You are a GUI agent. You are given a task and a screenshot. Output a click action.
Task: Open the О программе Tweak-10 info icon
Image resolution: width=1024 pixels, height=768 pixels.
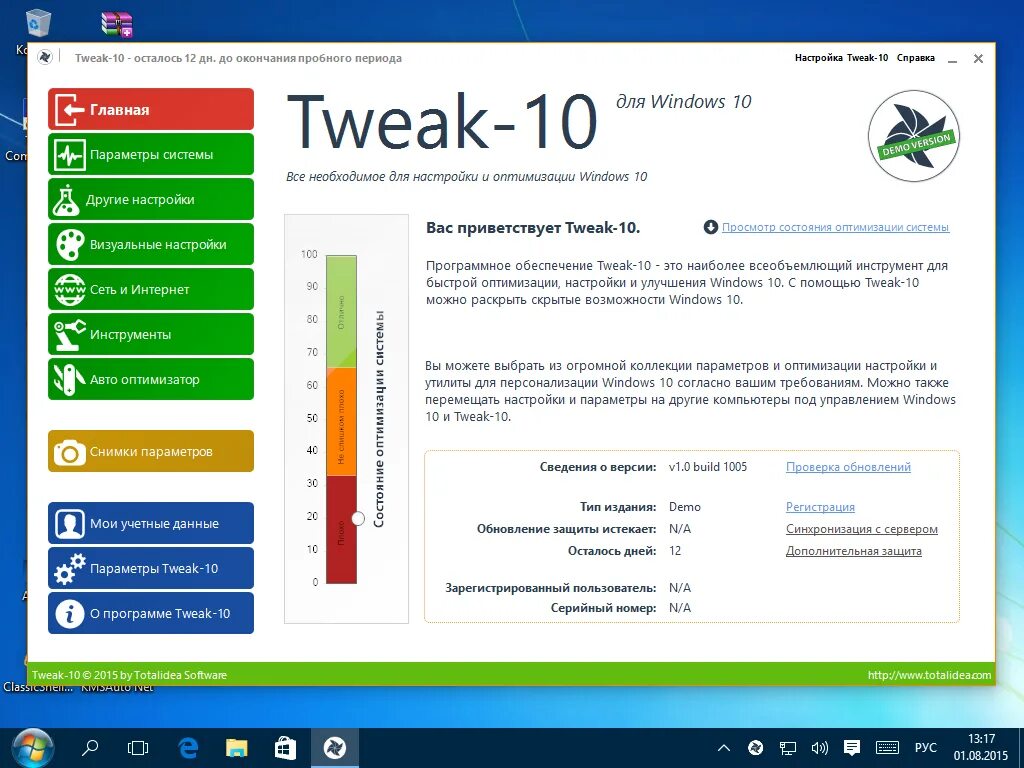[x=69, y=613]
